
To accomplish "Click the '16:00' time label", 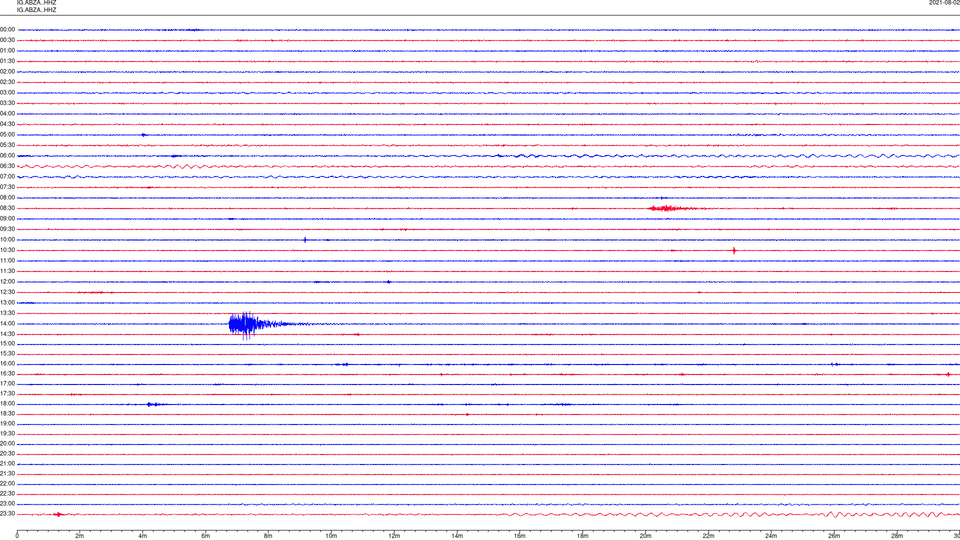I will pos(7,364).
